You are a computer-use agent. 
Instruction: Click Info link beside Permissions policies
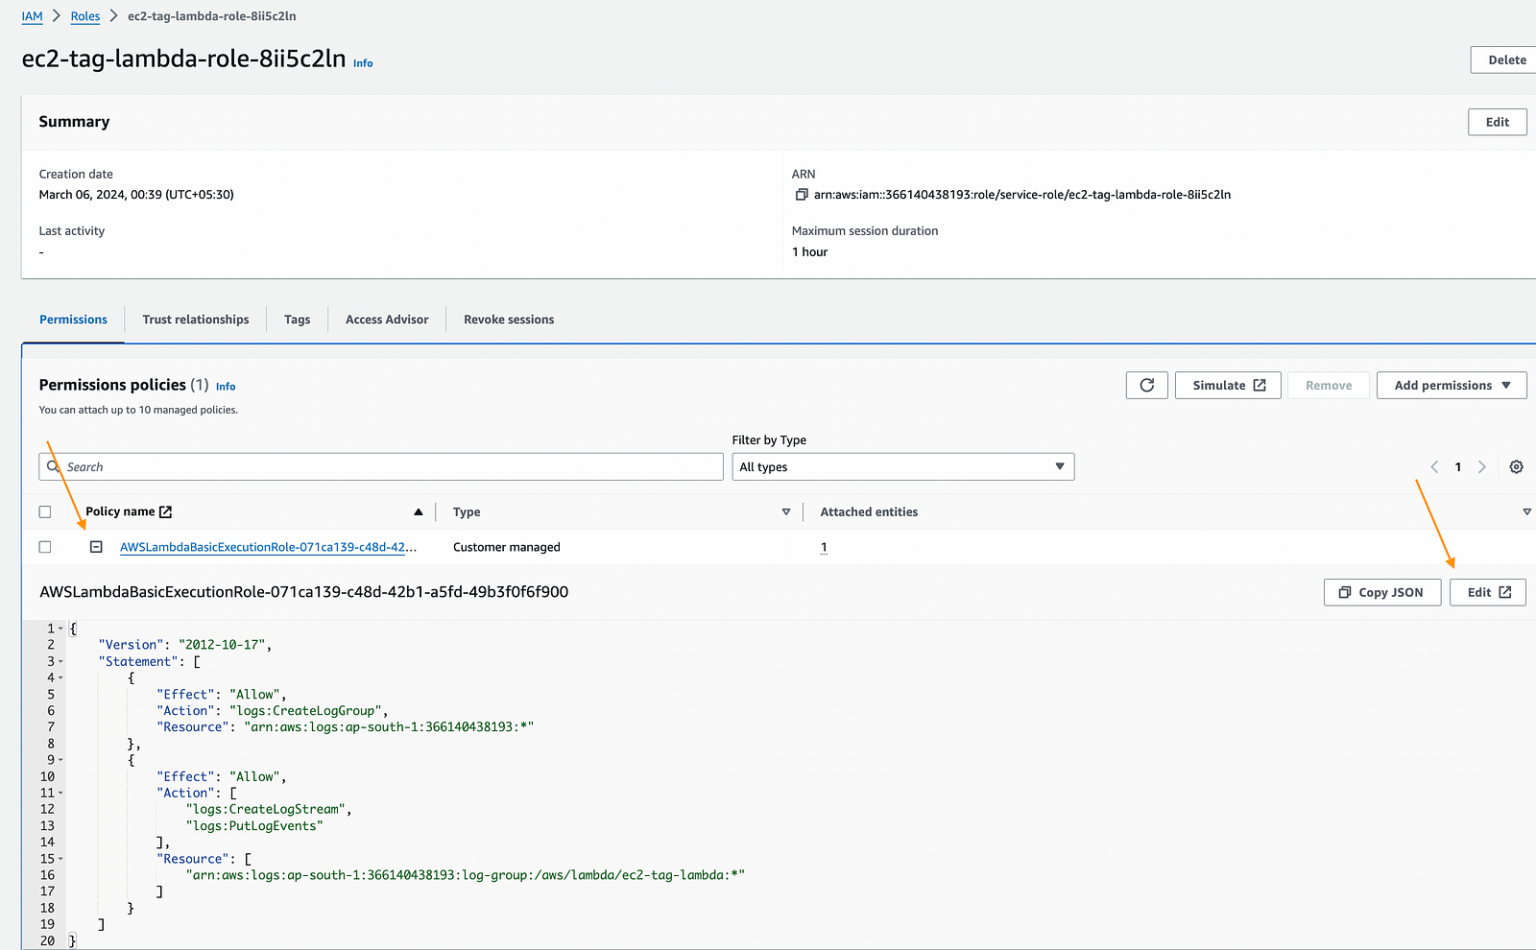click(226, 386)
